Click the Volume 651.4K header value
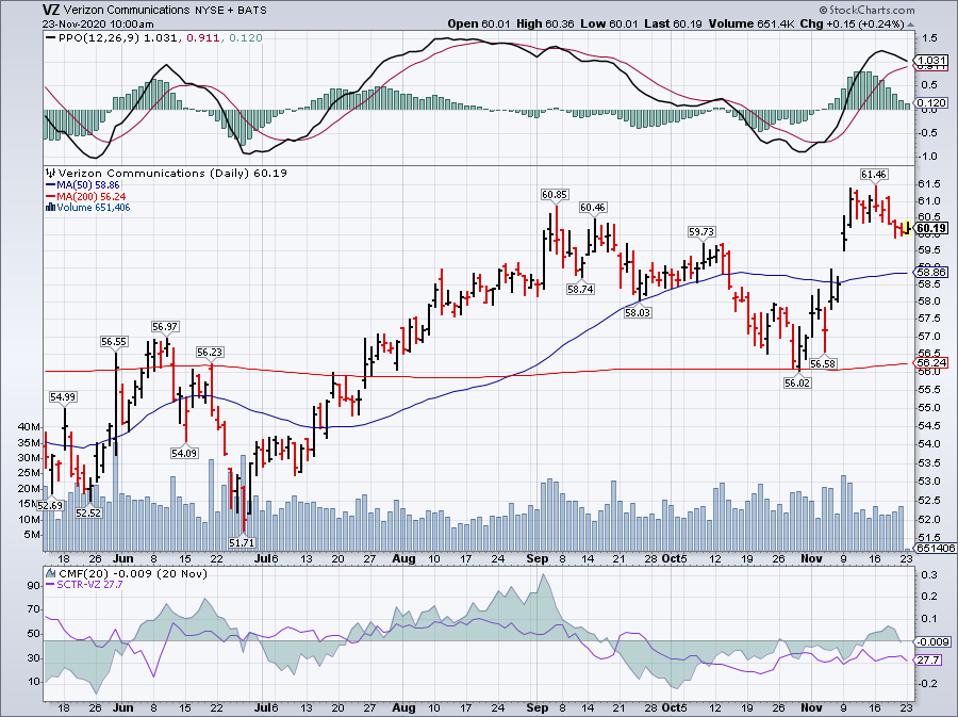958x717 pixels. [753, 24]
